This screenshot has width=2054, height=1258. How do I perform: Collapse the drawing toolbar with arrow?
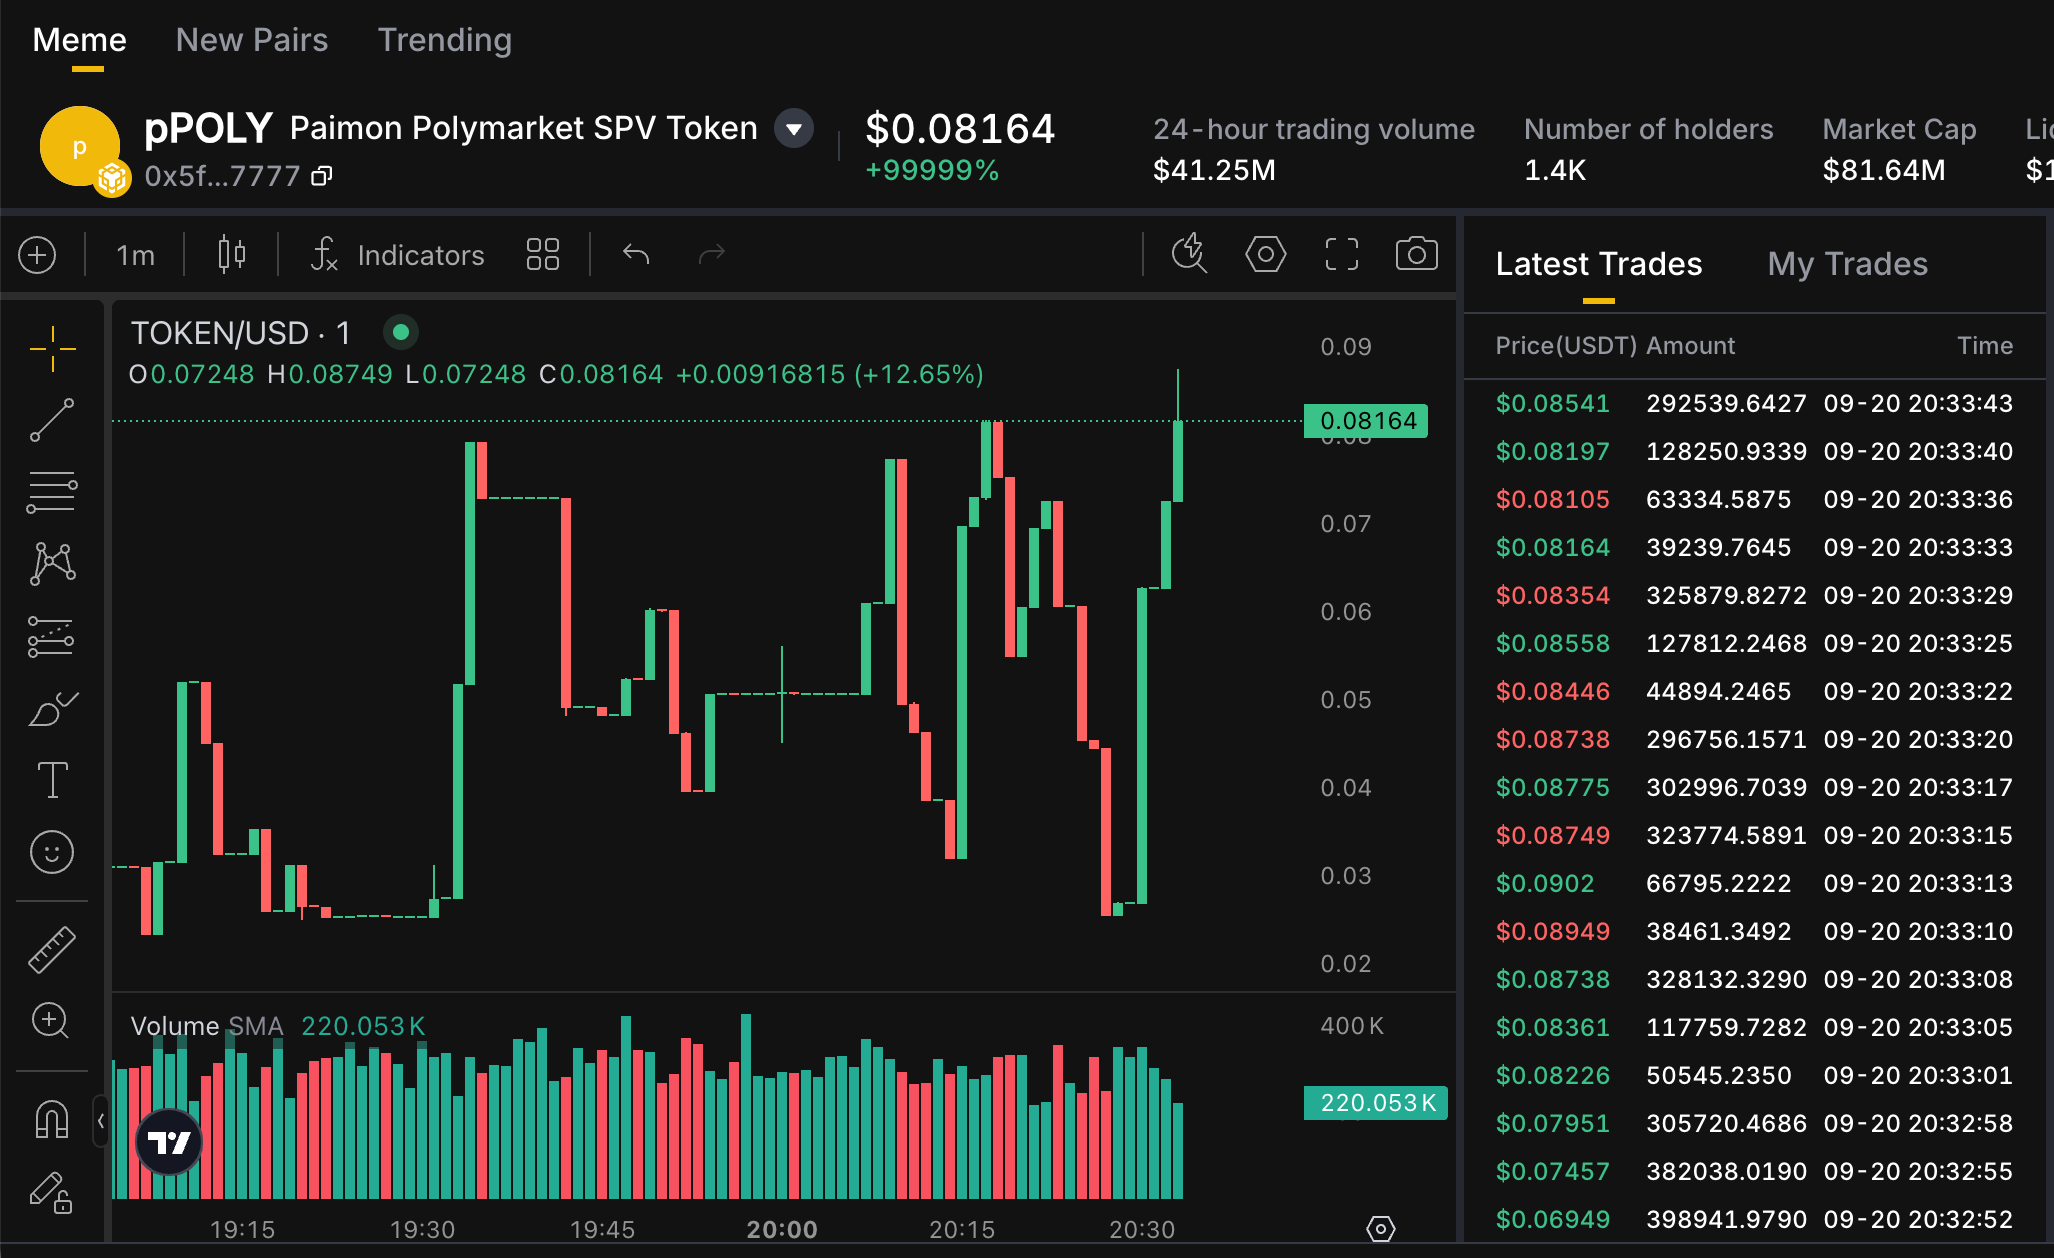[101, 1122]
